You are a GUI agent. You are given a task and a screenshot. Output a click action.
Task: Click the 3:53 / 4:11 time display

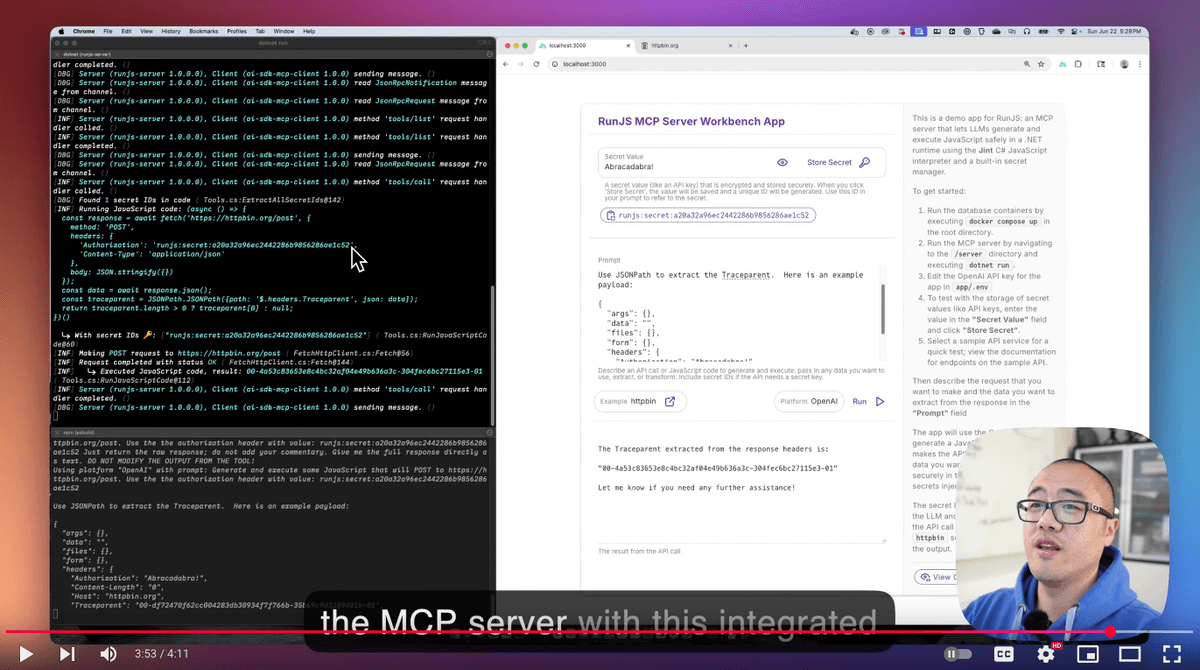tap(162, 654)
